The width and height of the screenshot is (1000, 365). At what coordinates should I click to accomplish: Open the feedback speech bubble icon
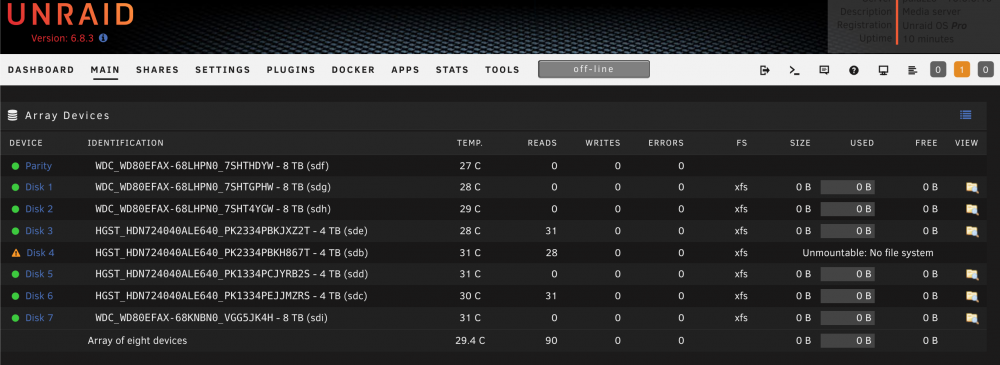824,70
